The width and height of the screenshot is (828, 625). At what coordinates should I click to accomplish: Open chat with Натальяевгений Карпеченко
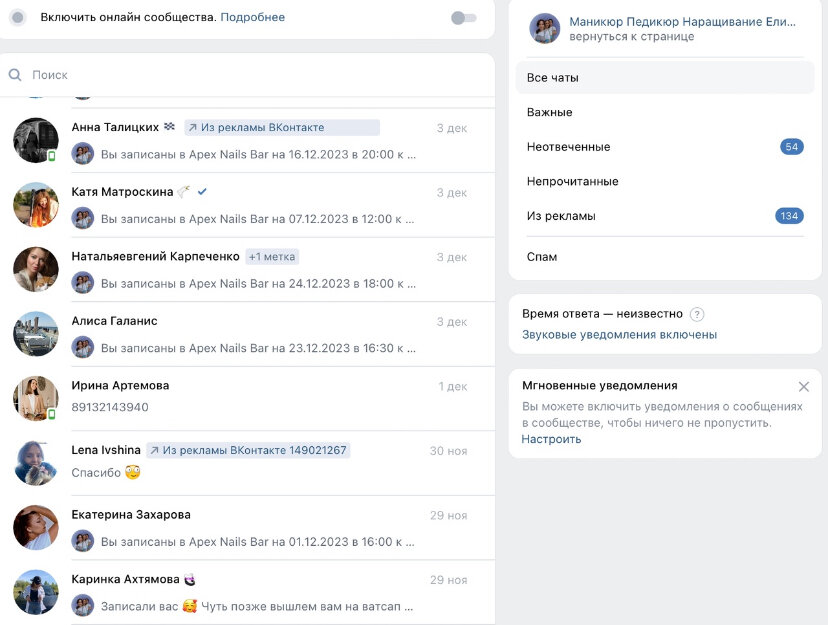coord(247,269)
